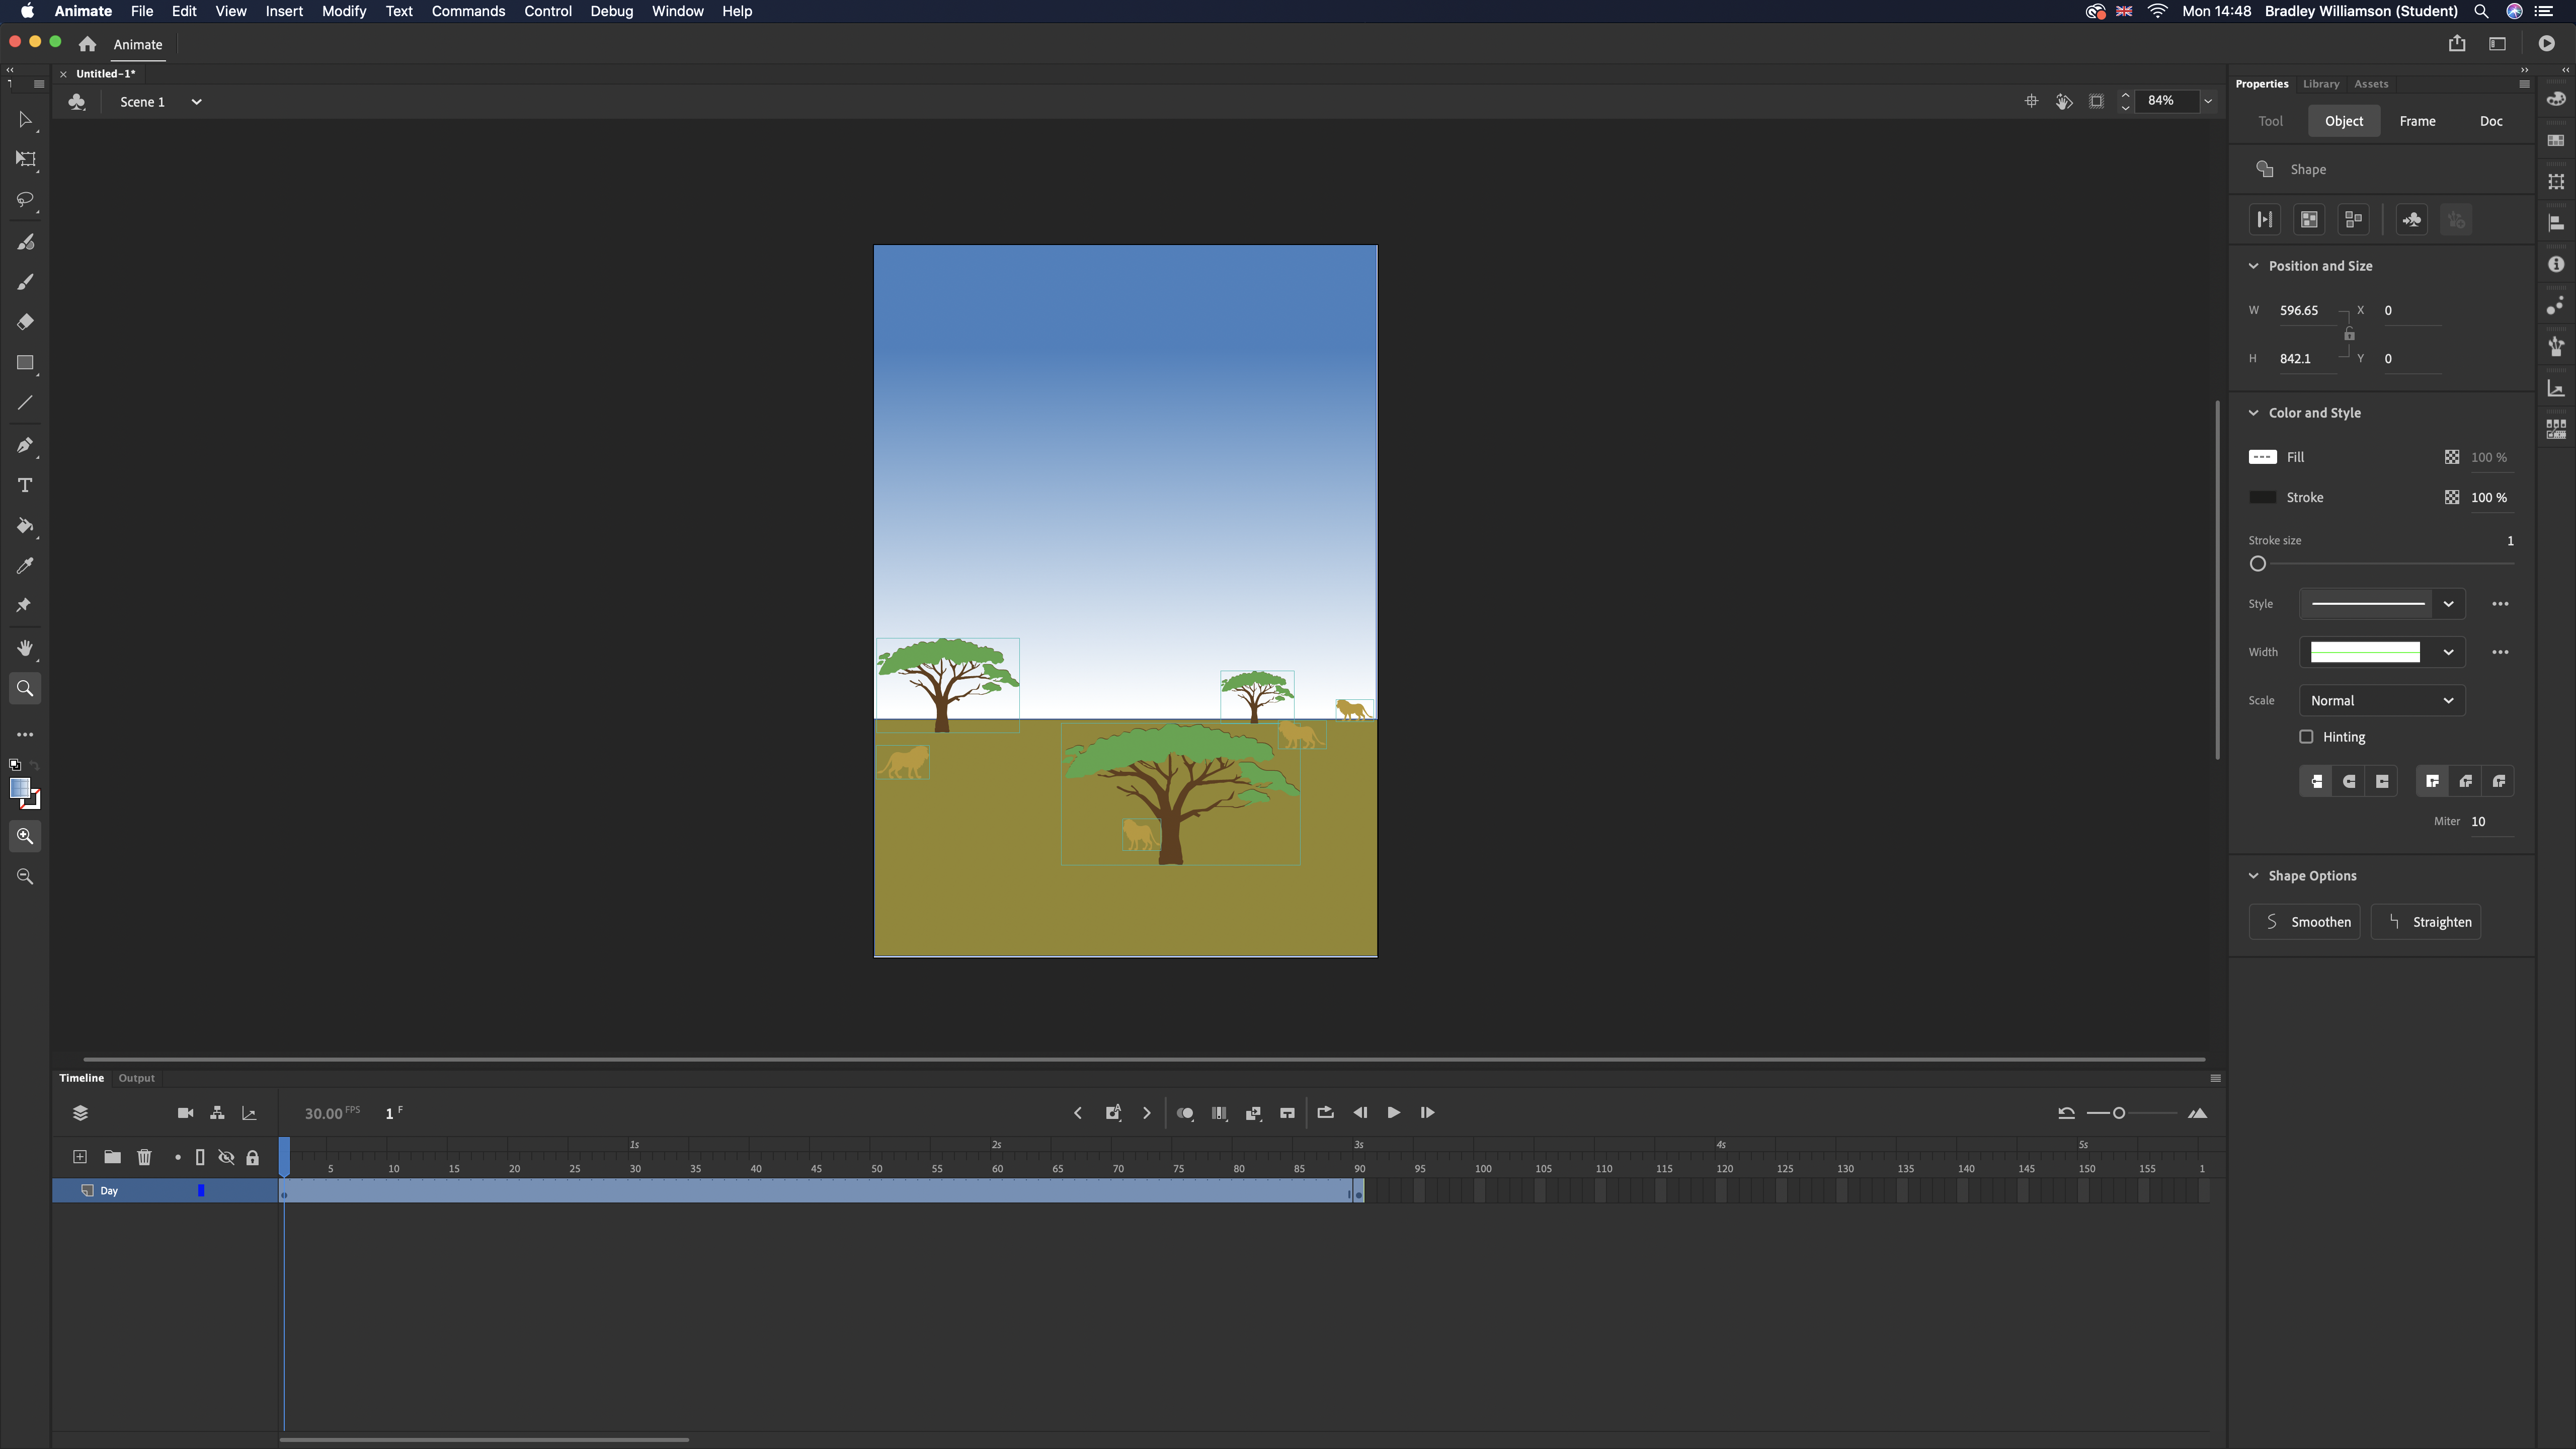The image size is (2576, 1449).
Task: Click the Straighten button
Action: click(2425, 922)
